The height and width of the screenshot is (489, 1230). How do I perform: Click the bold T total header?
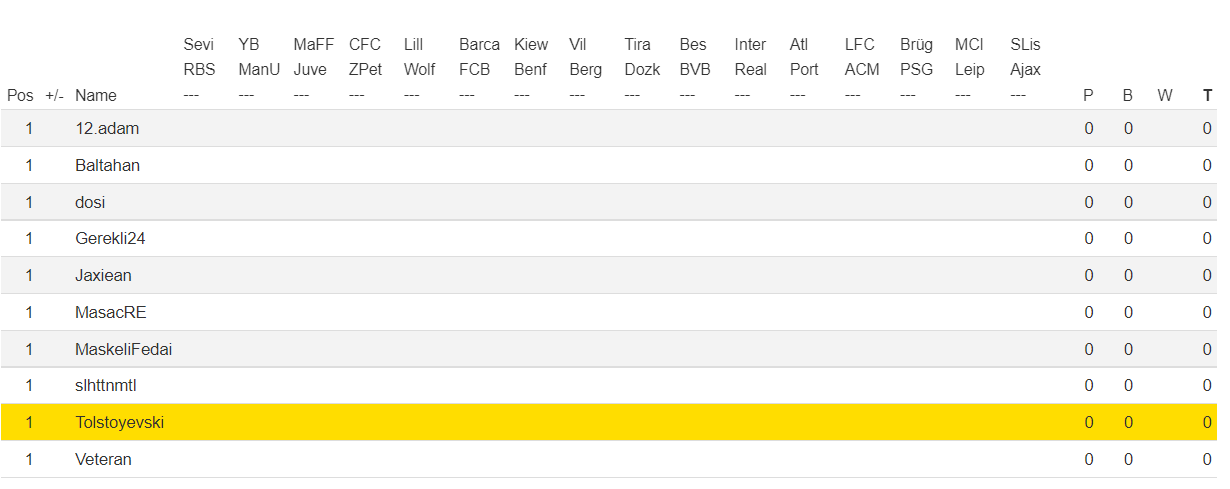coord(1207,96)
